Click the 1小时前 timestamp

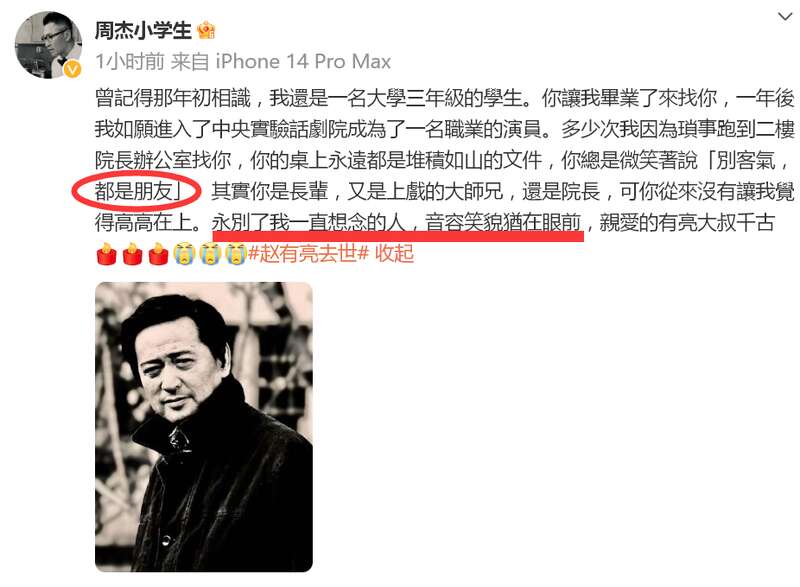click(130, 62)
